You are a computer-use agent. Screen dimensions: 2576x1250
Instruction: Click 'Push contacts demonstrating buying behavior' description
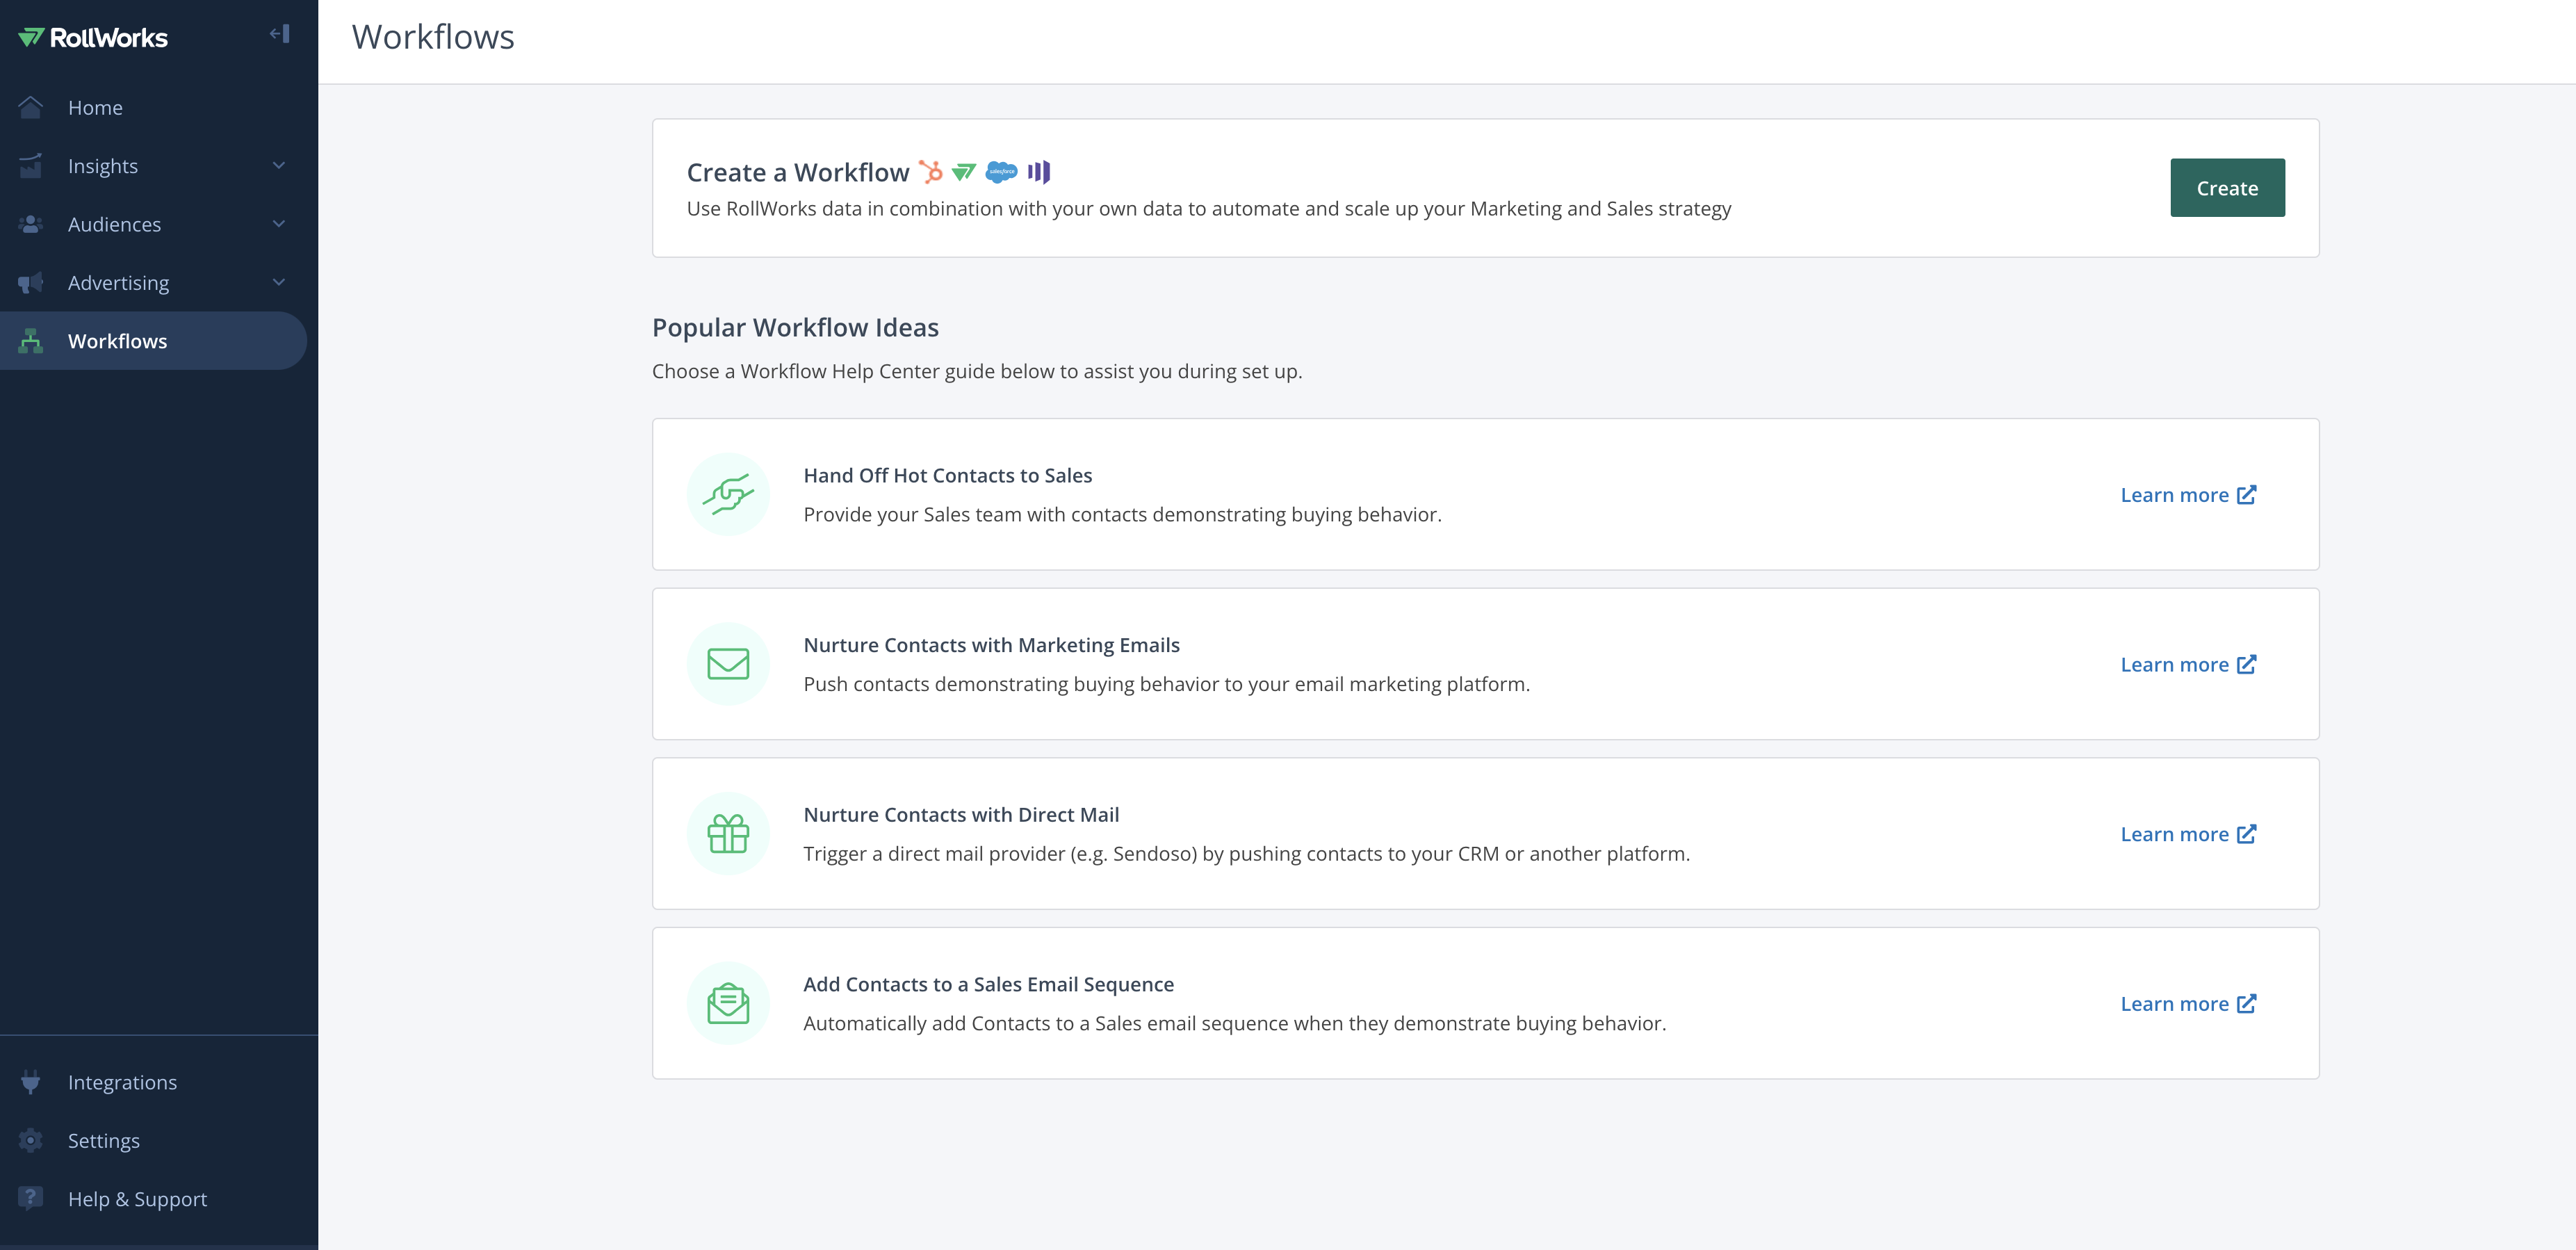(1166, 685)
